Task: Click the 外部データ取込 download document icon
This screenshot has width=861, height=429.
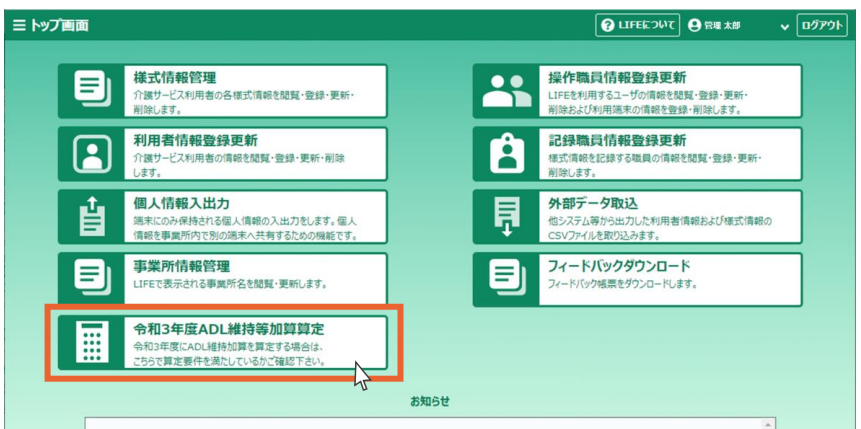Action: click(x=507, y=216)
